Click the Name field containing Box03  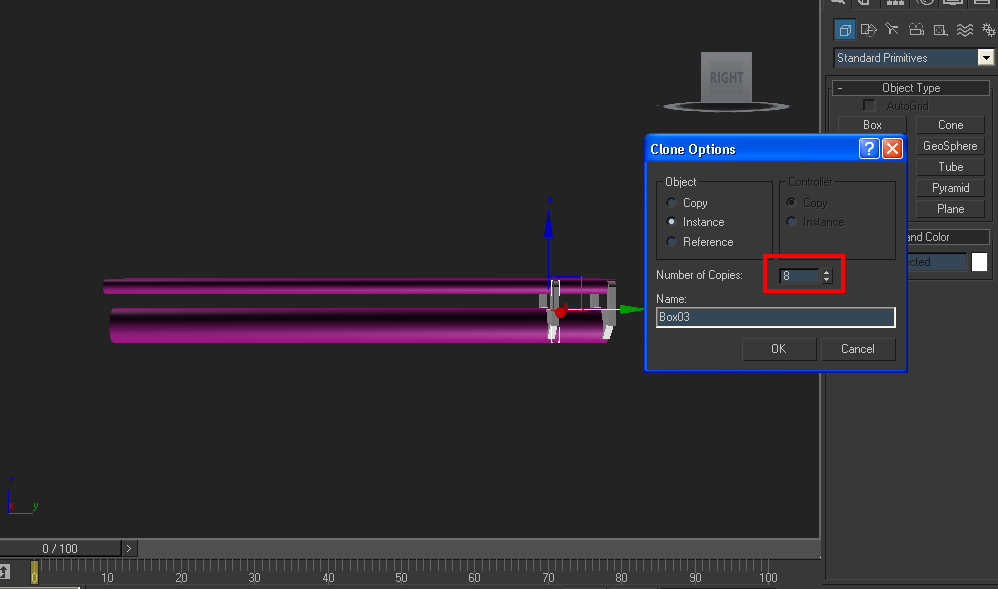(x=775, y=317)
